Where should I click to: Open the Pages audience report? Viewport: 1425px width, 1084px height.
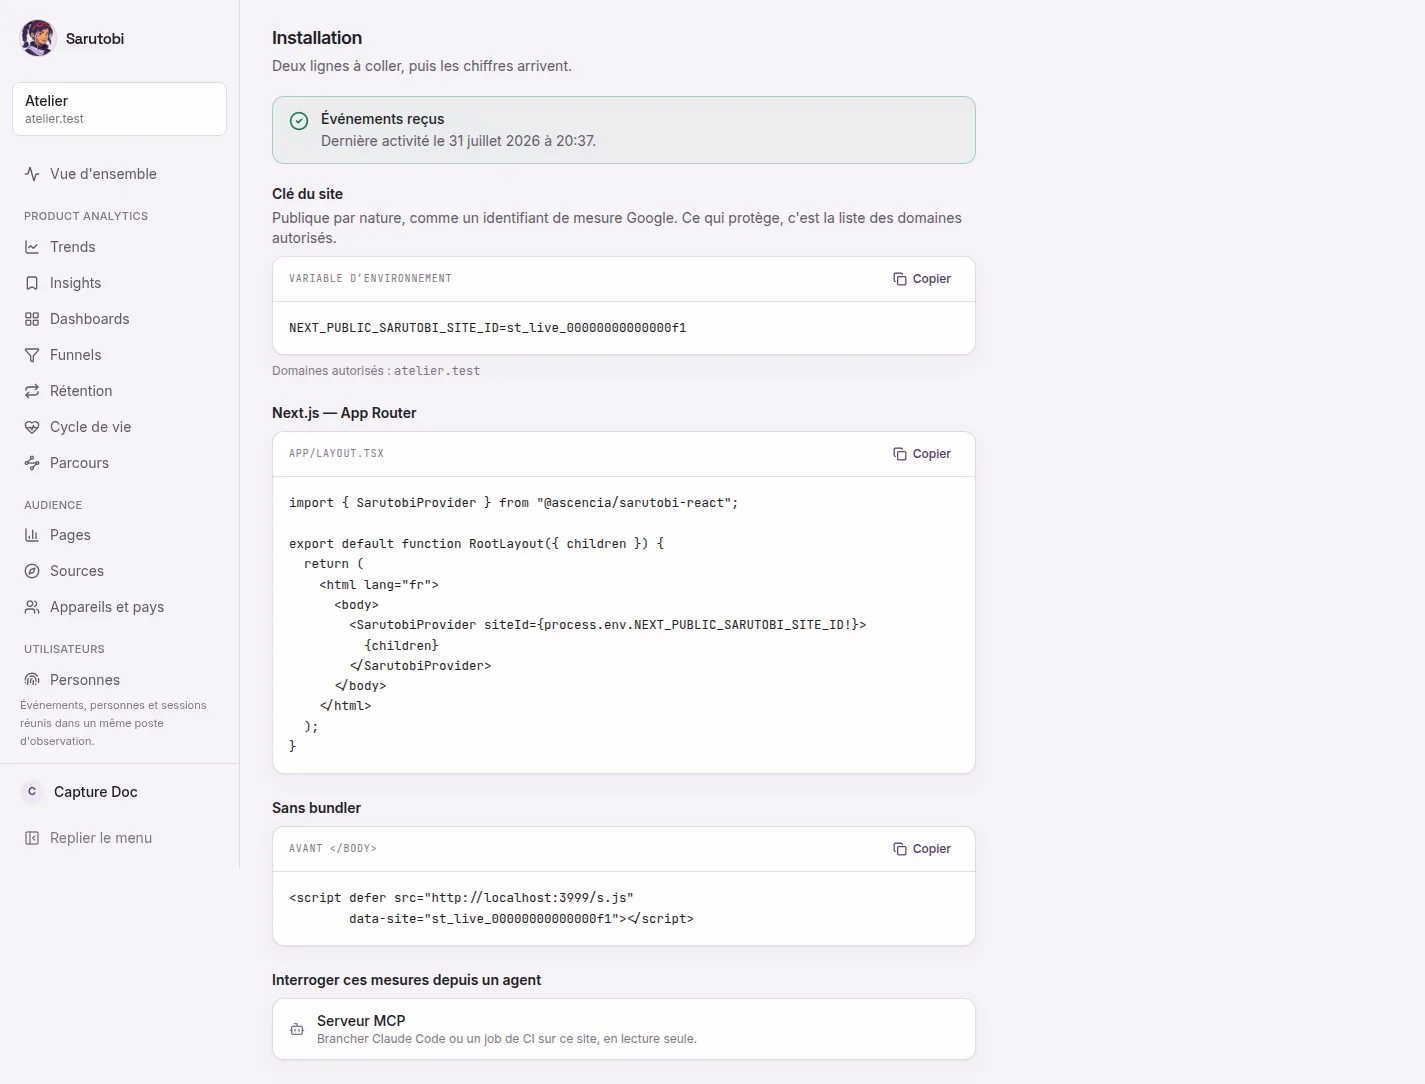[119, 535]
